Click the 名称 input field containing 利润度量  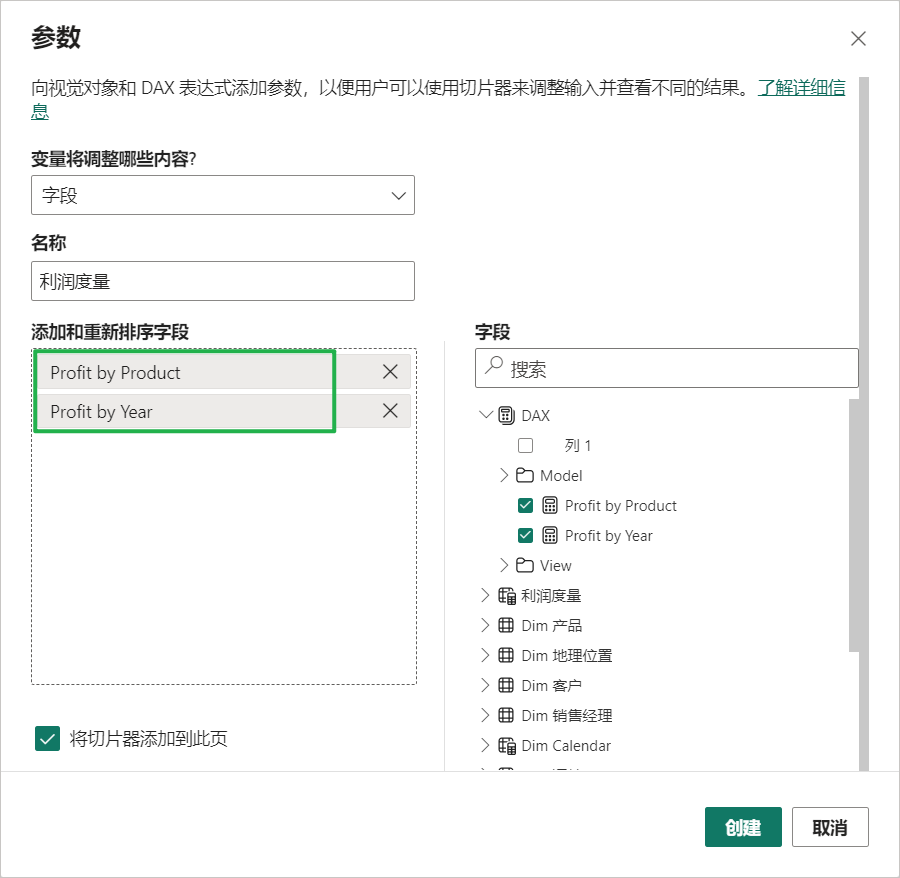tap(223, 281)
